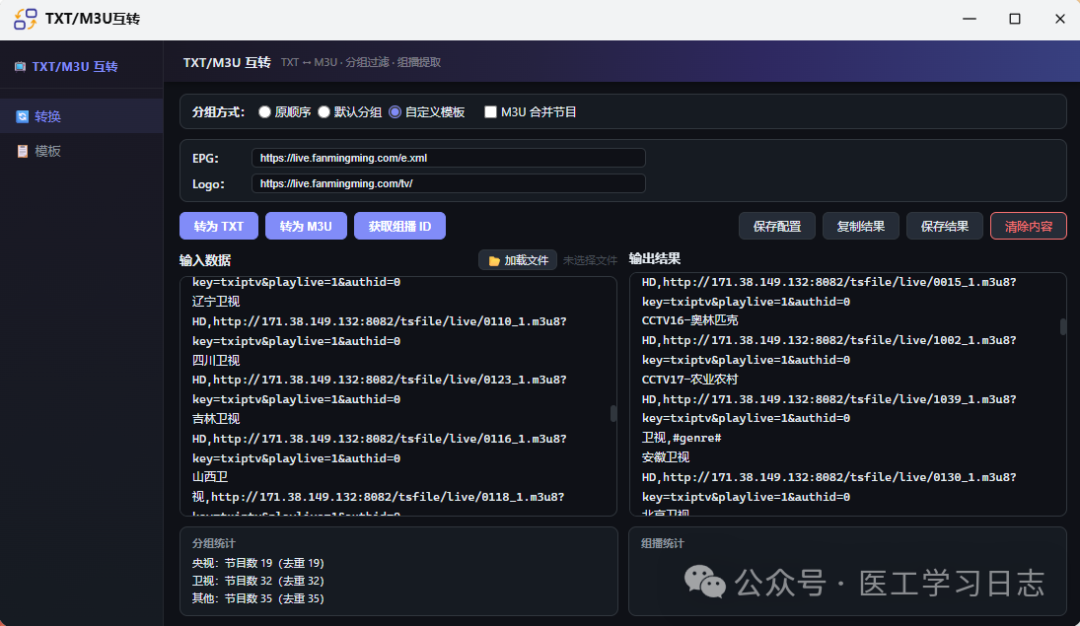Click inside the EPG URL input field
Viewport: 1080px width, 626px height.
(x=448, y=157)
